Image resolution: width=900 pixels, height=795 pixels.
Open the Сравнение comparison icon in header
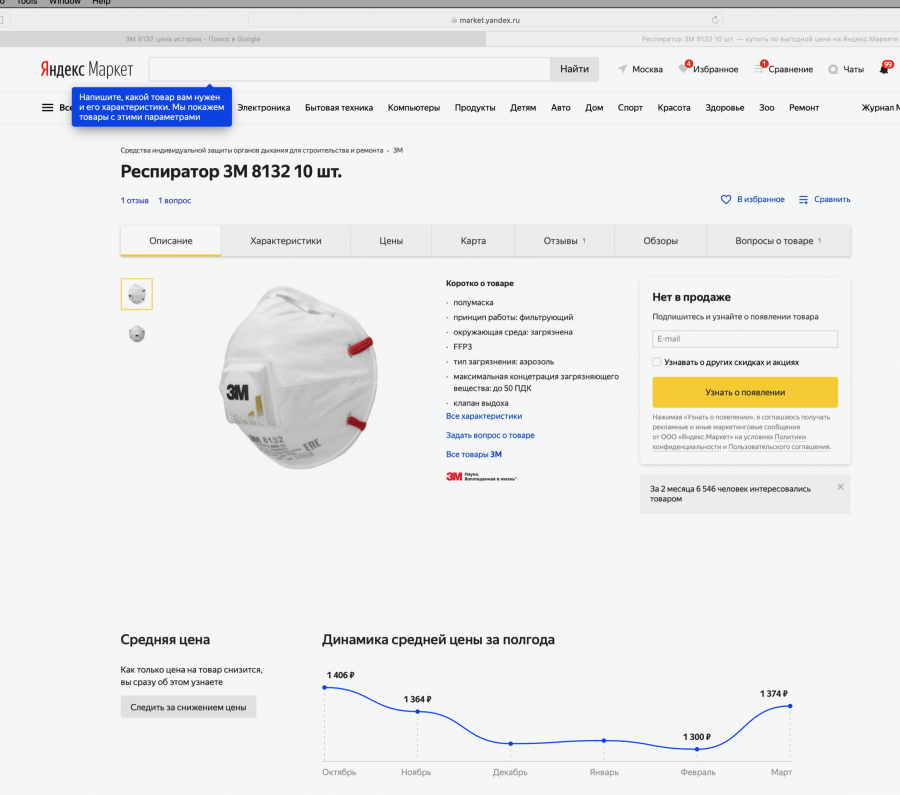tap(760, 69)
